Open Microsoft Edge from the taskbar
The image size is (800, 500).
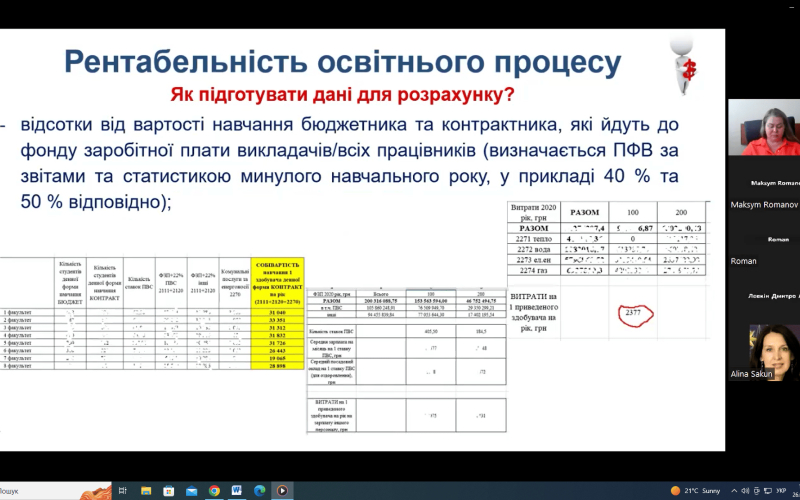pyautogui.click(x=260, y=491)
